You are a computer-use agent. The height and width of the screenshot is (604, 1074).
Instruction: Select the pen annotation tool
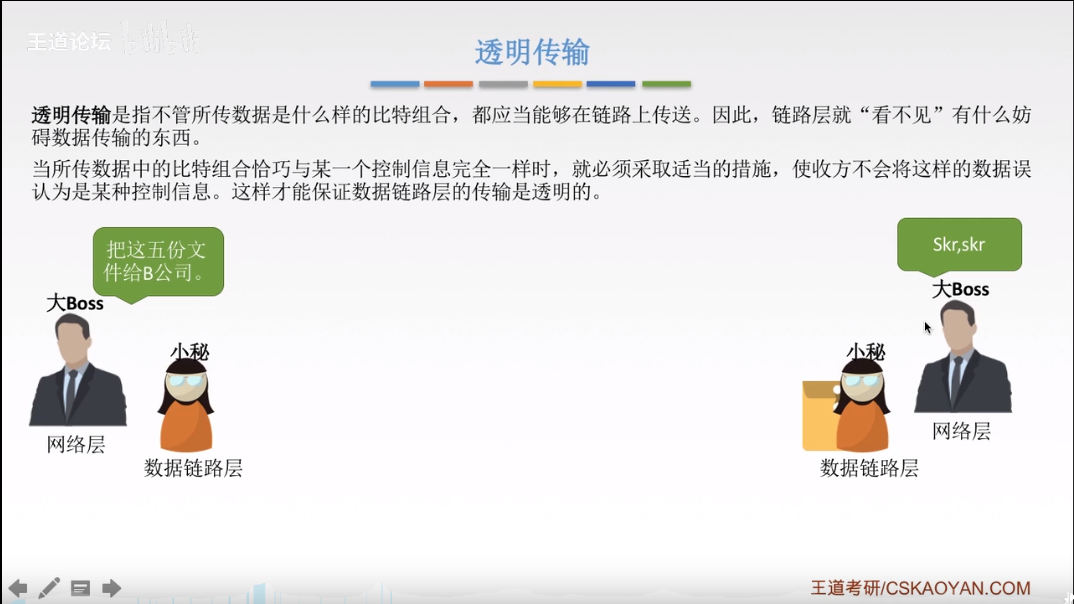[51, 588]
